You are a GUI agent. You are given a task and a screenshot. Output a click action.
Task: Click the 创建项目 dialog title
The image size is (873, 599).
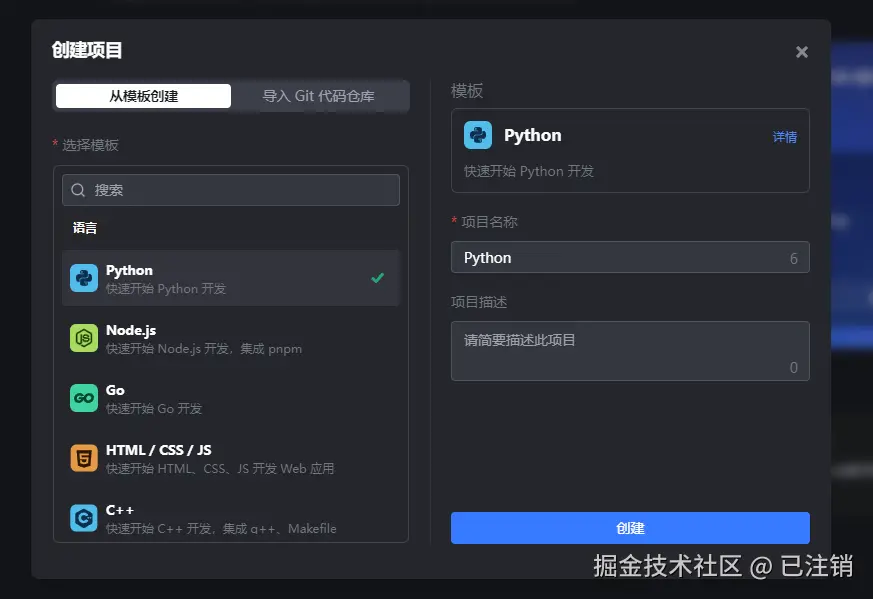[x=87, y=50]
